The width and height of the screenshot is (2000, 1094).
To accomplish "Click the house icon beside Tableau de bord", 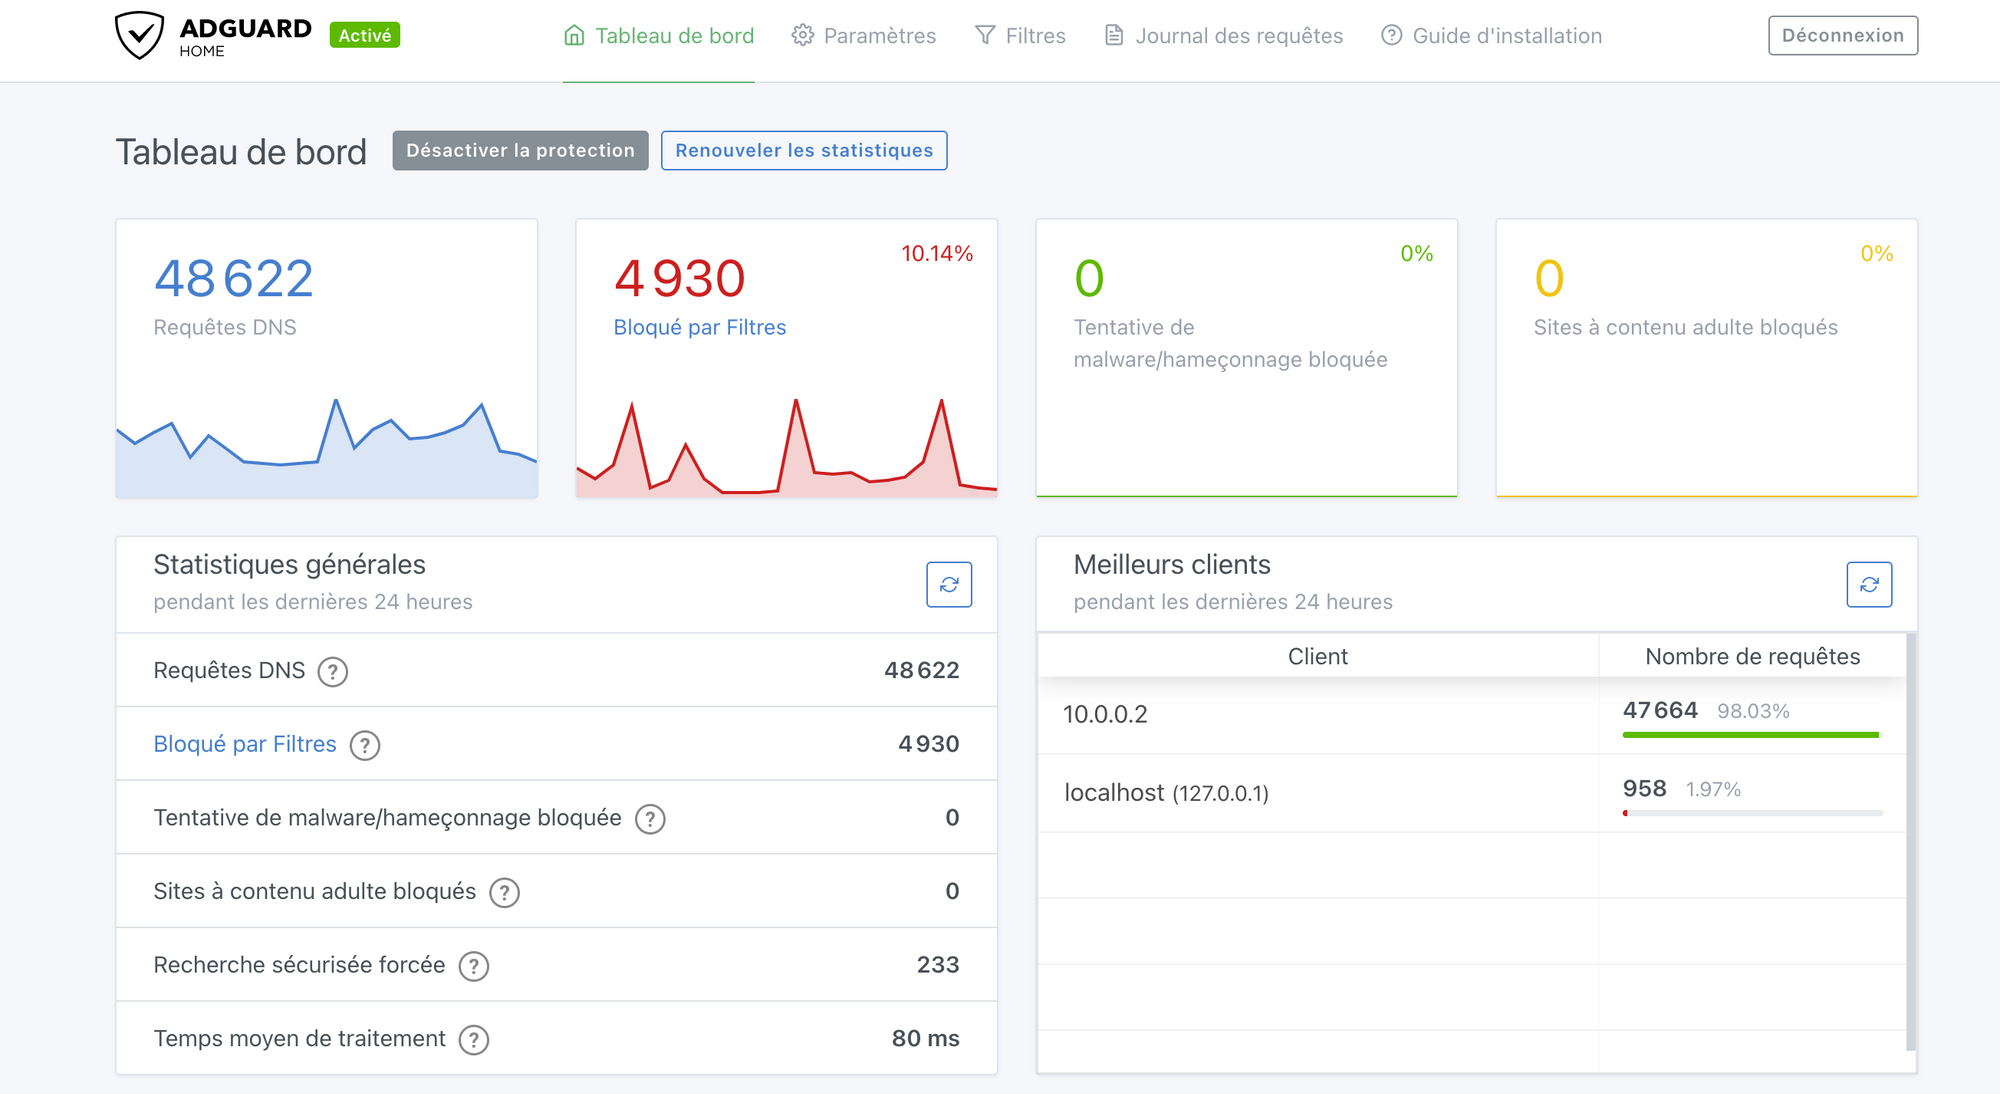I will [574, 36].
